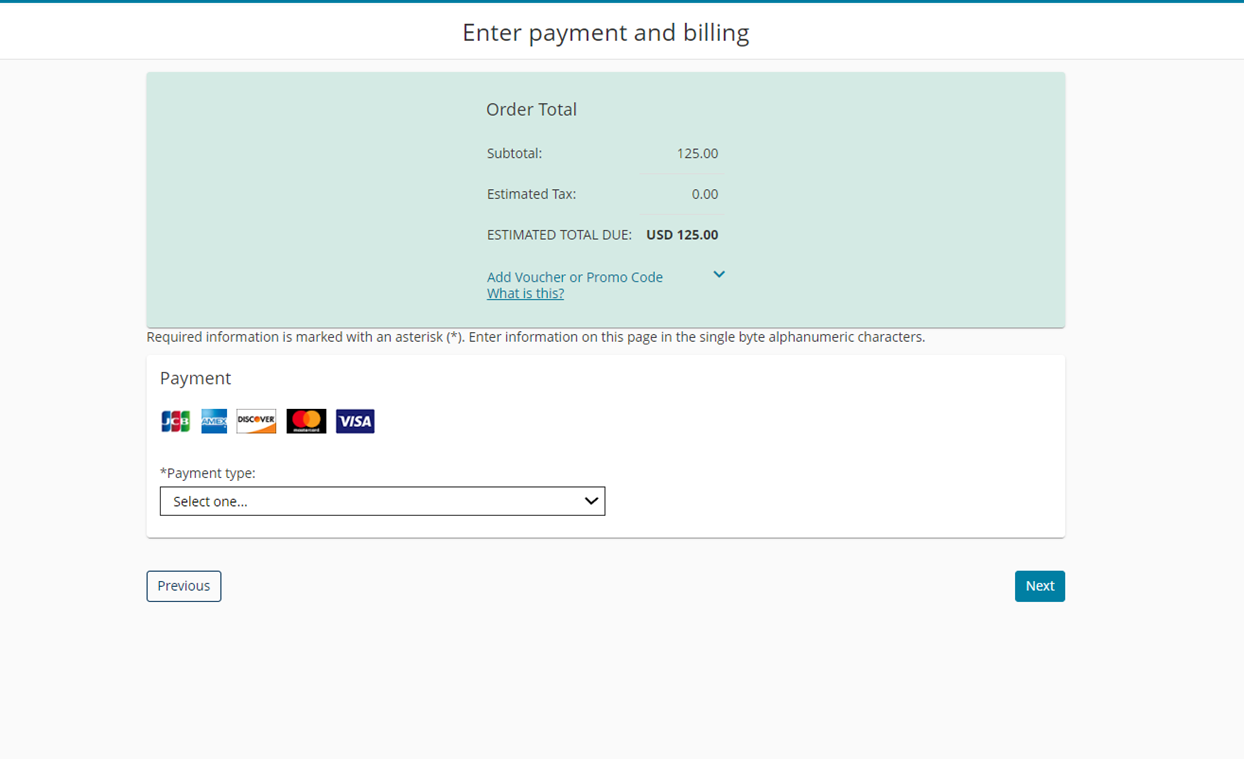Image resolution: width=1244 pixels, height=759 pixels.
Task: Click the American Express card logo
Action: [214, 421]
